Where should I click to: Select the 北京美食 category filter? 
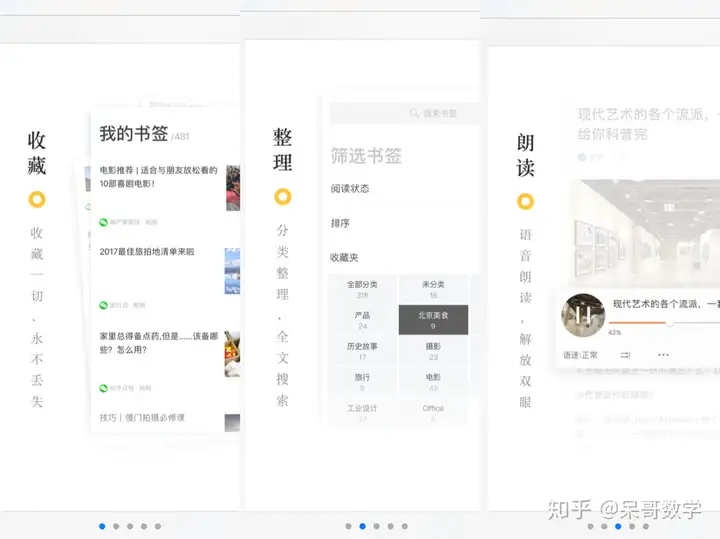[433, 320]
